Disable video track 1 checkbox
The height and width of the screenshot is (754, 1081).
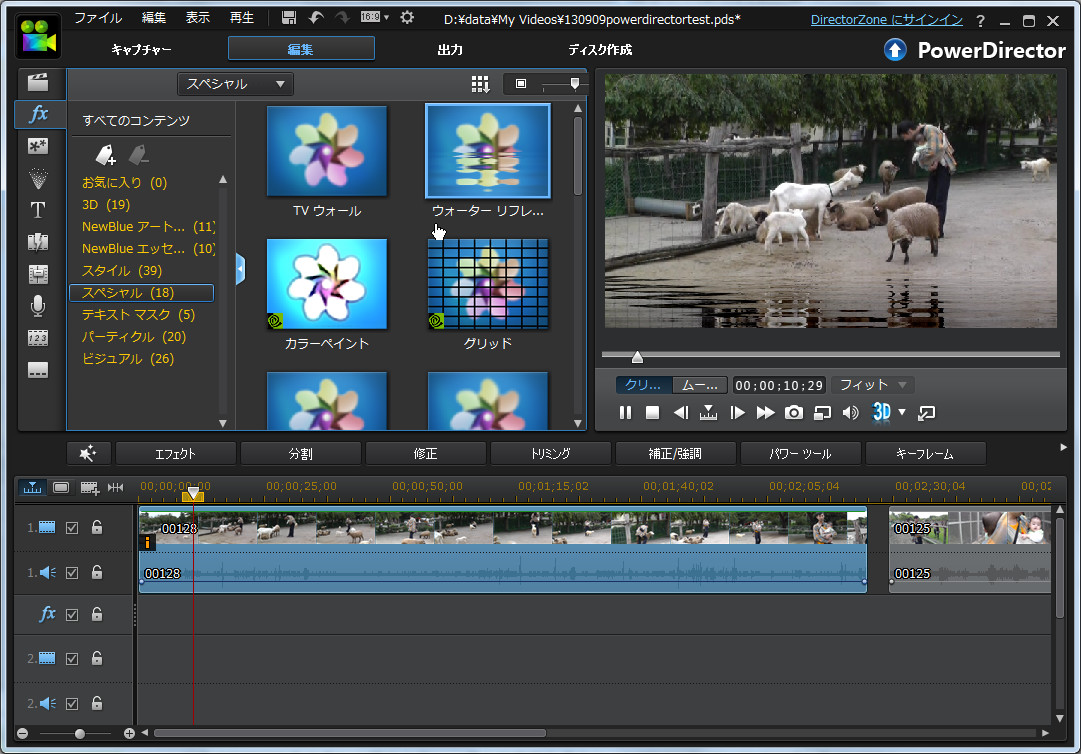71,528
